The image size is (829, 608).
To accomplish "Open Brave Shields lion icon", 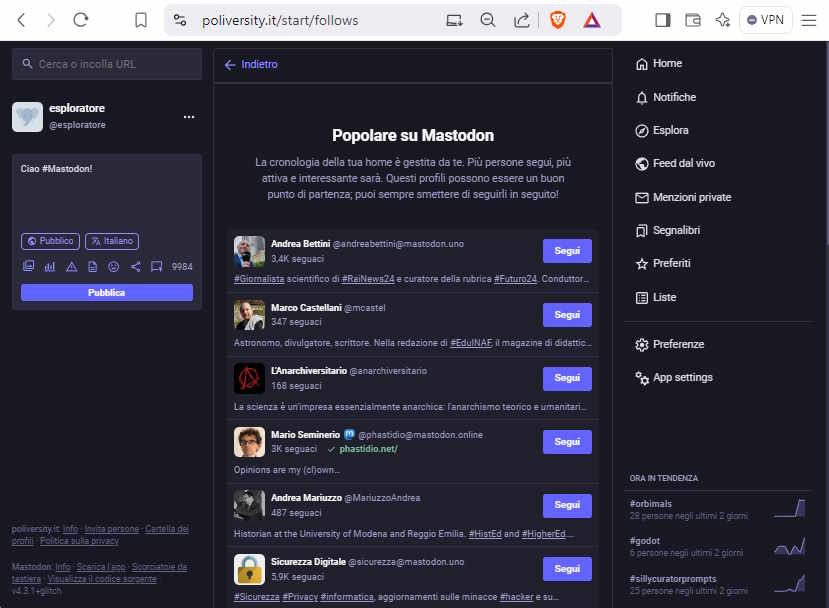I will (558, 20).
